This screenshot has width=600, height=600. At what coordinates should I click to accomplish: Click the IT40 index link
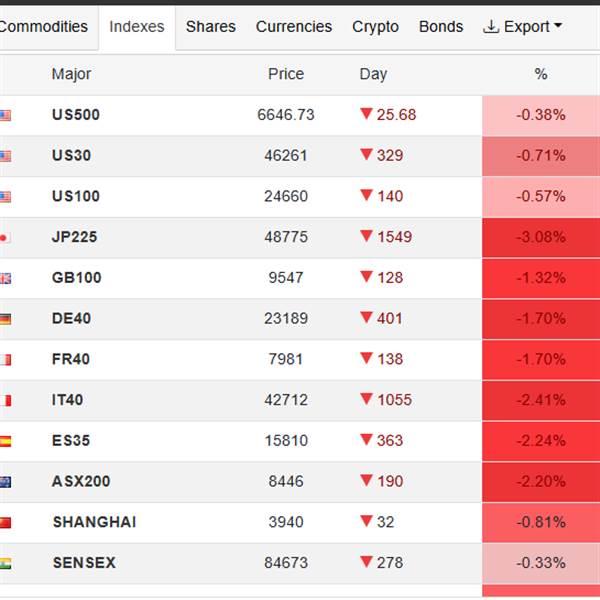click(68, 400)
